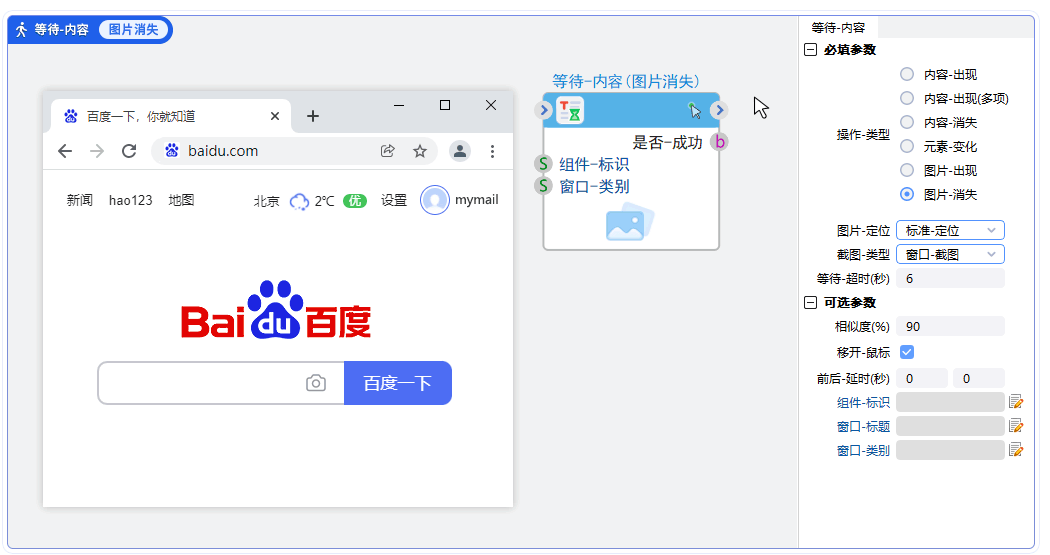Click the second 前后-延时 input field
Viewport: 1050px width, 555px height.
coord(979,379)
